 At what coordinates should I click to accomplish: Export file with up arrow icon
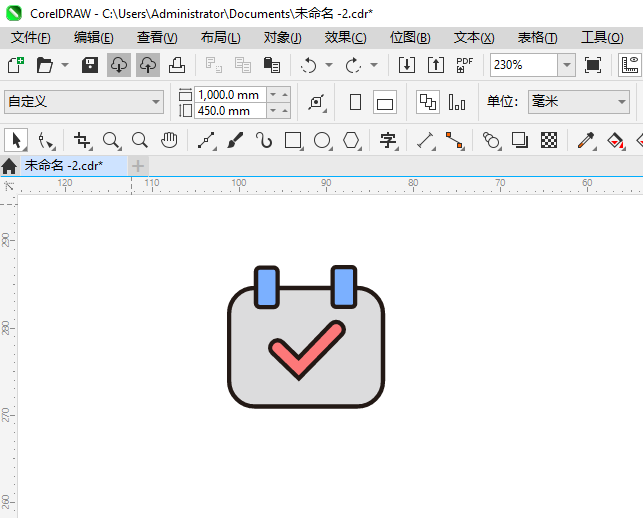click(x=436, y=65)
